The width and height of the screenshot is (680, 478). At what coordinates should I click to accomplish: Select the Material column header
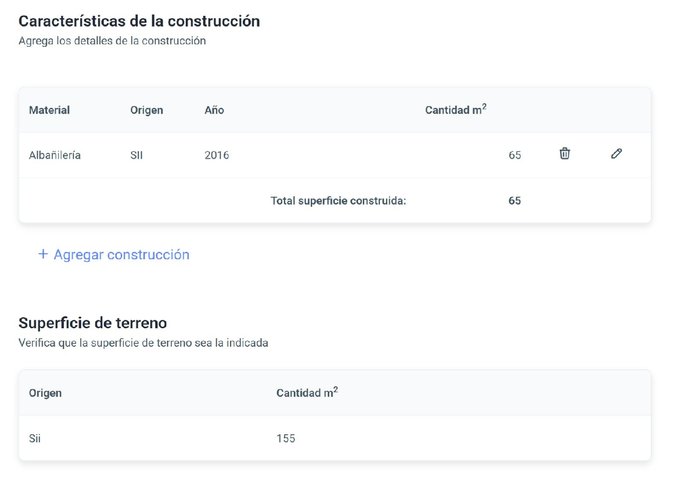[x=49, y=110]
